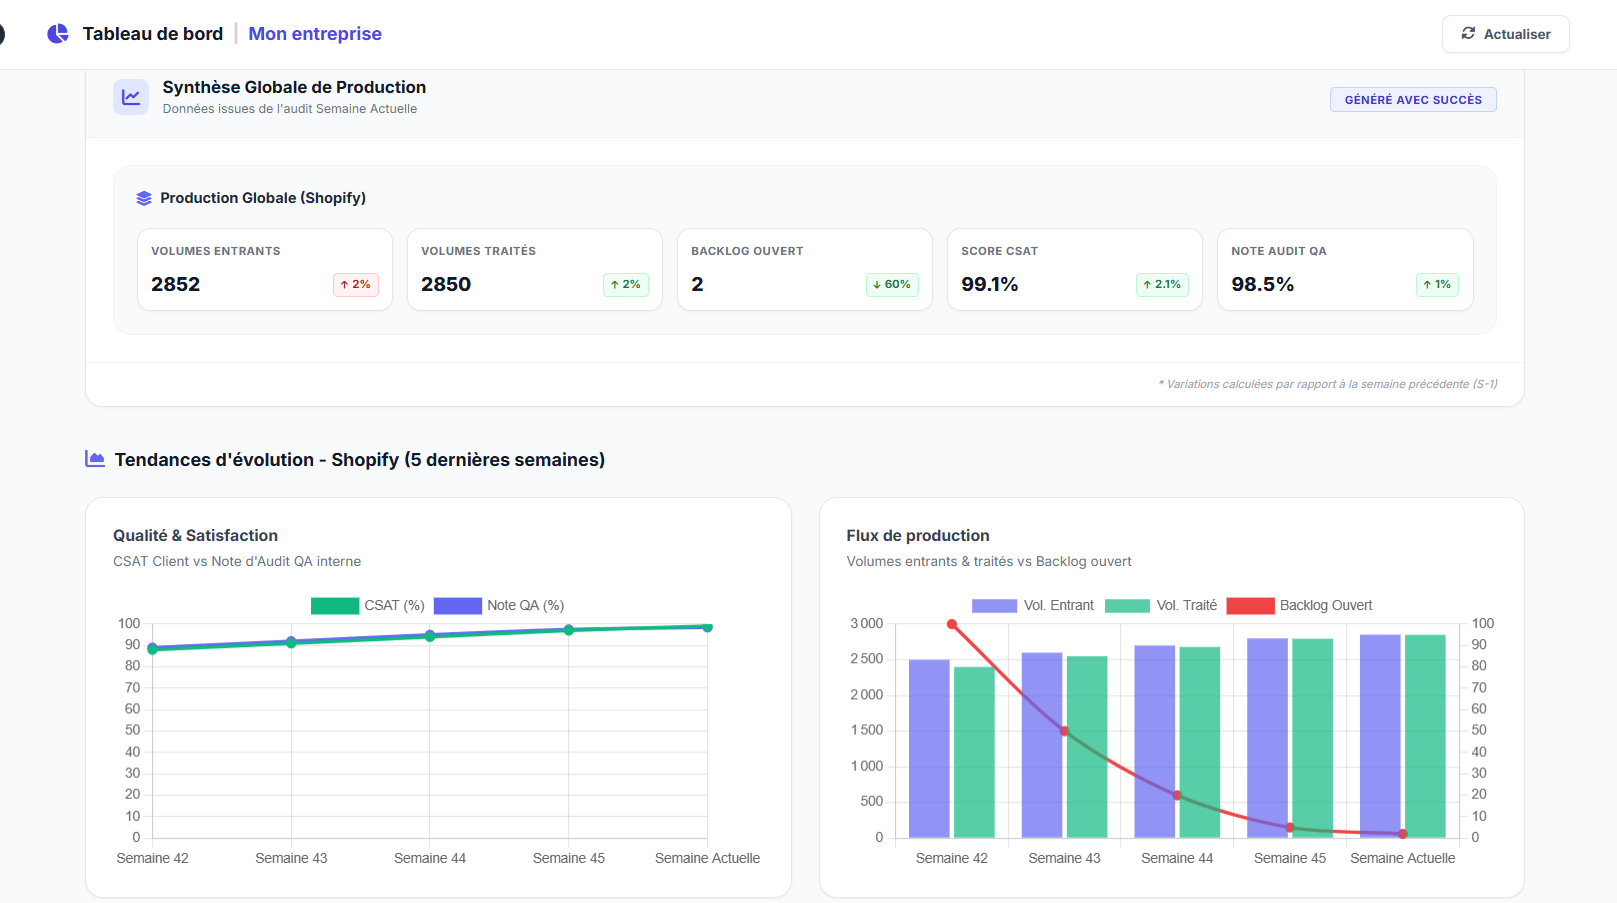Hide the Backlog Ouvert series via legend
1617x903 pixels.
tap(1299, 605)
